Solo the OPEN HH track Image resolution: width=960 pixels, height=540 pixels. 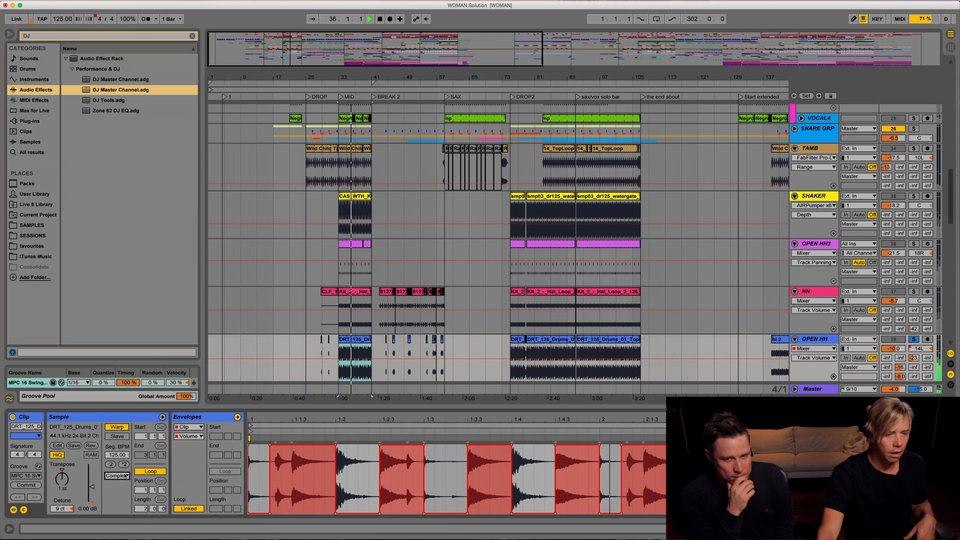(913, 339)
